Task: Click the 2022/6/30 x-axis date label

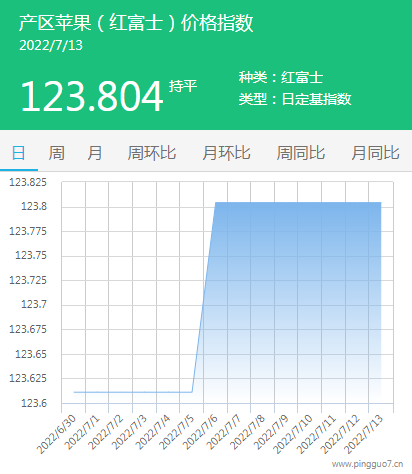Action: (57, 434)
